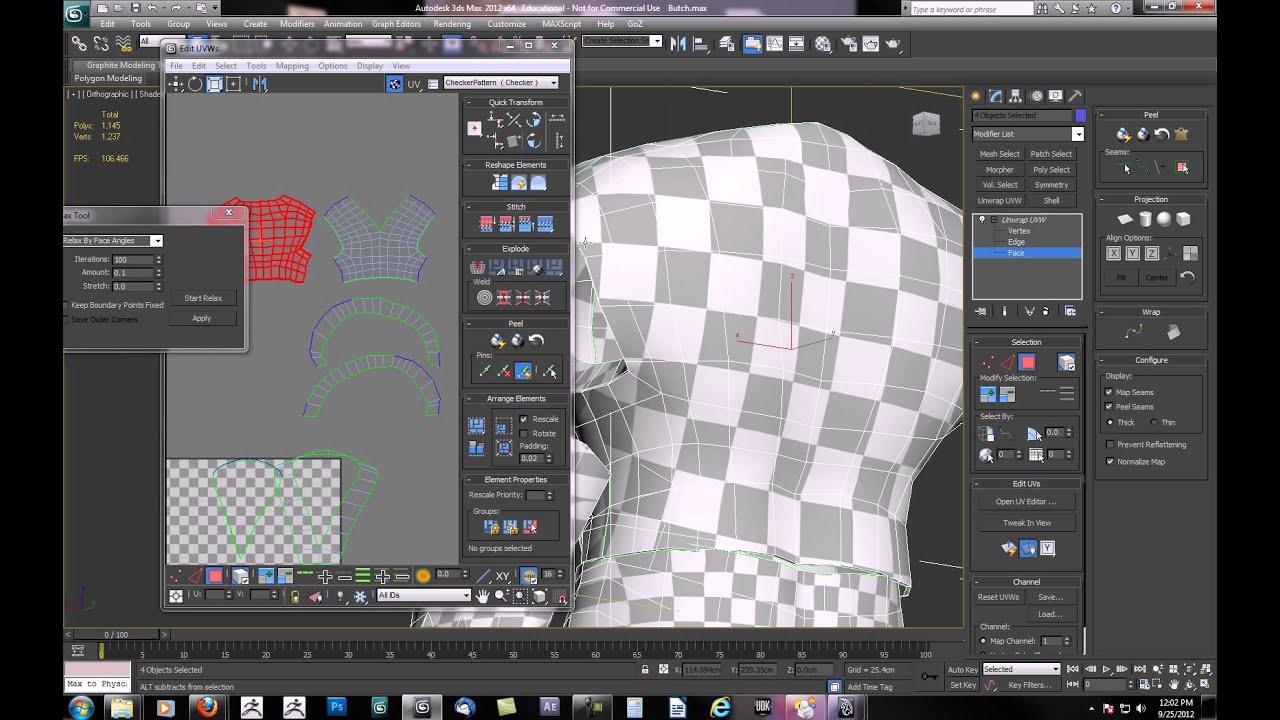Viewport: 1280px width, 720px height.
Task: Select the Rotate tool in Edit UVWs toolbar
Action: (195, 84)
